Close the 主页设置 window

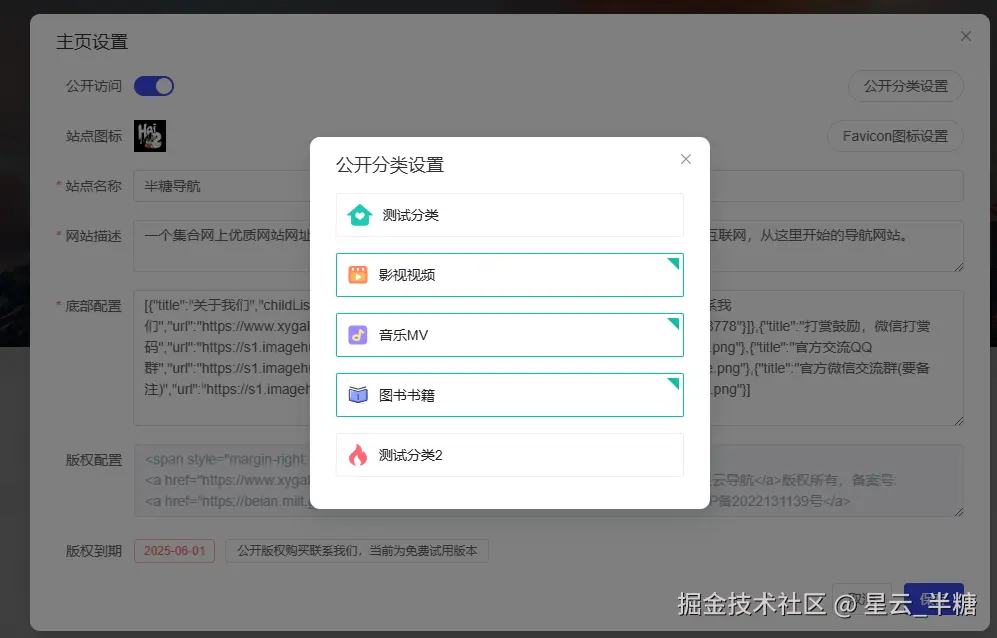pos(965,36)
